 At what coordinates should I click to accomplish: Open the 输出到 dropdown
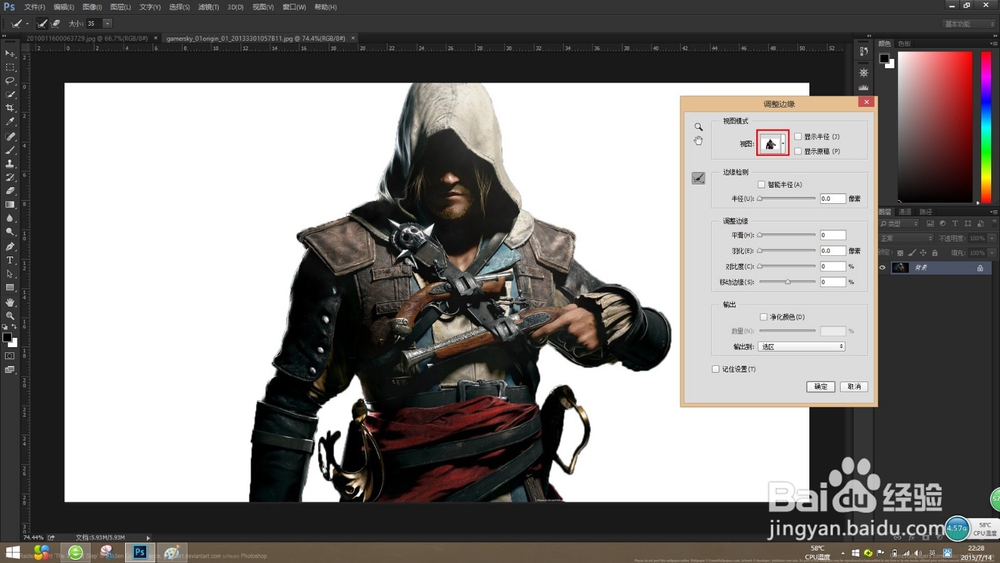tap(802, 346)
